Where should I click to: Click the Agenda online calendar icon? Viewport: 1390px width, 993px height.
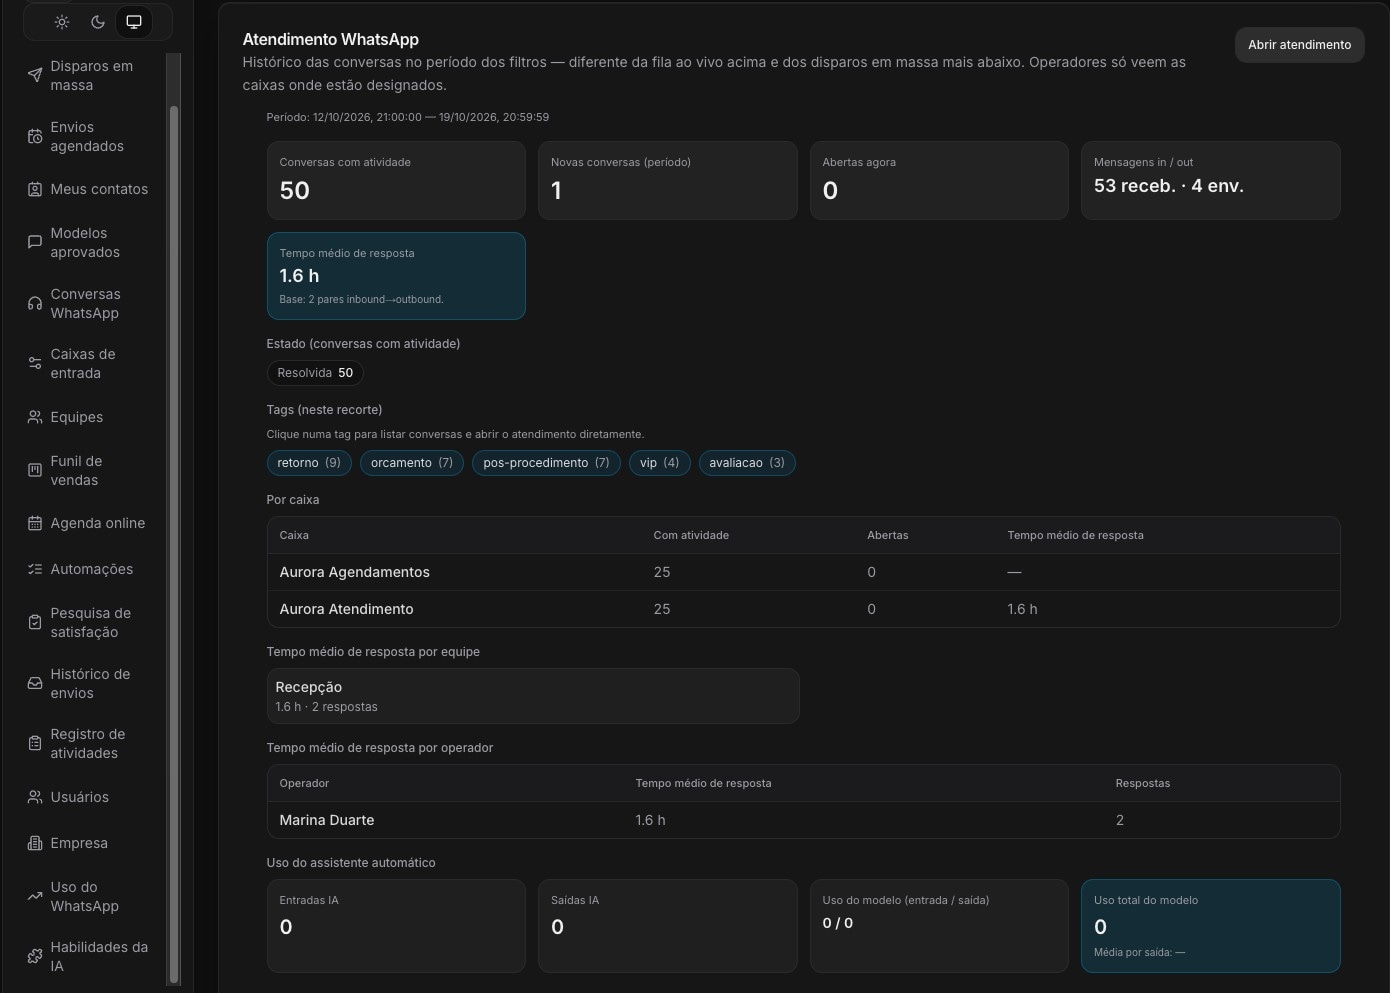(35, 523)
